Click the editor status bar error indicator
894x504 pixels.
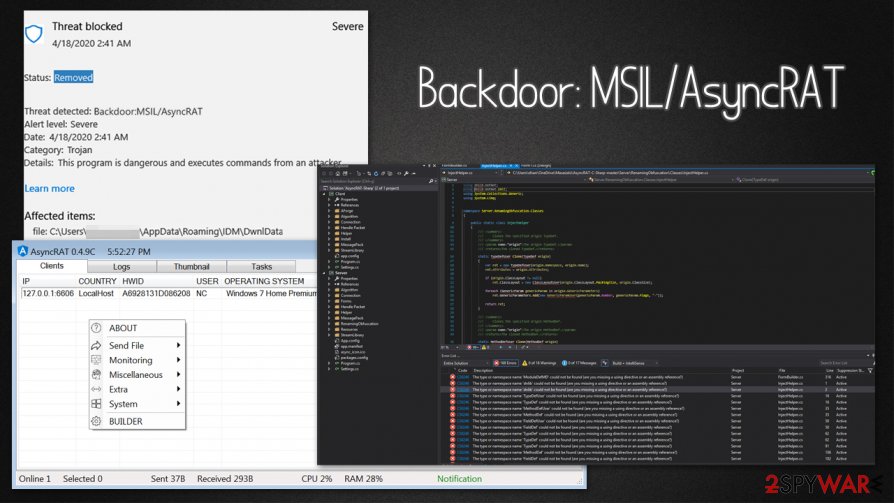pyautogui.click(x=473, y=347)
